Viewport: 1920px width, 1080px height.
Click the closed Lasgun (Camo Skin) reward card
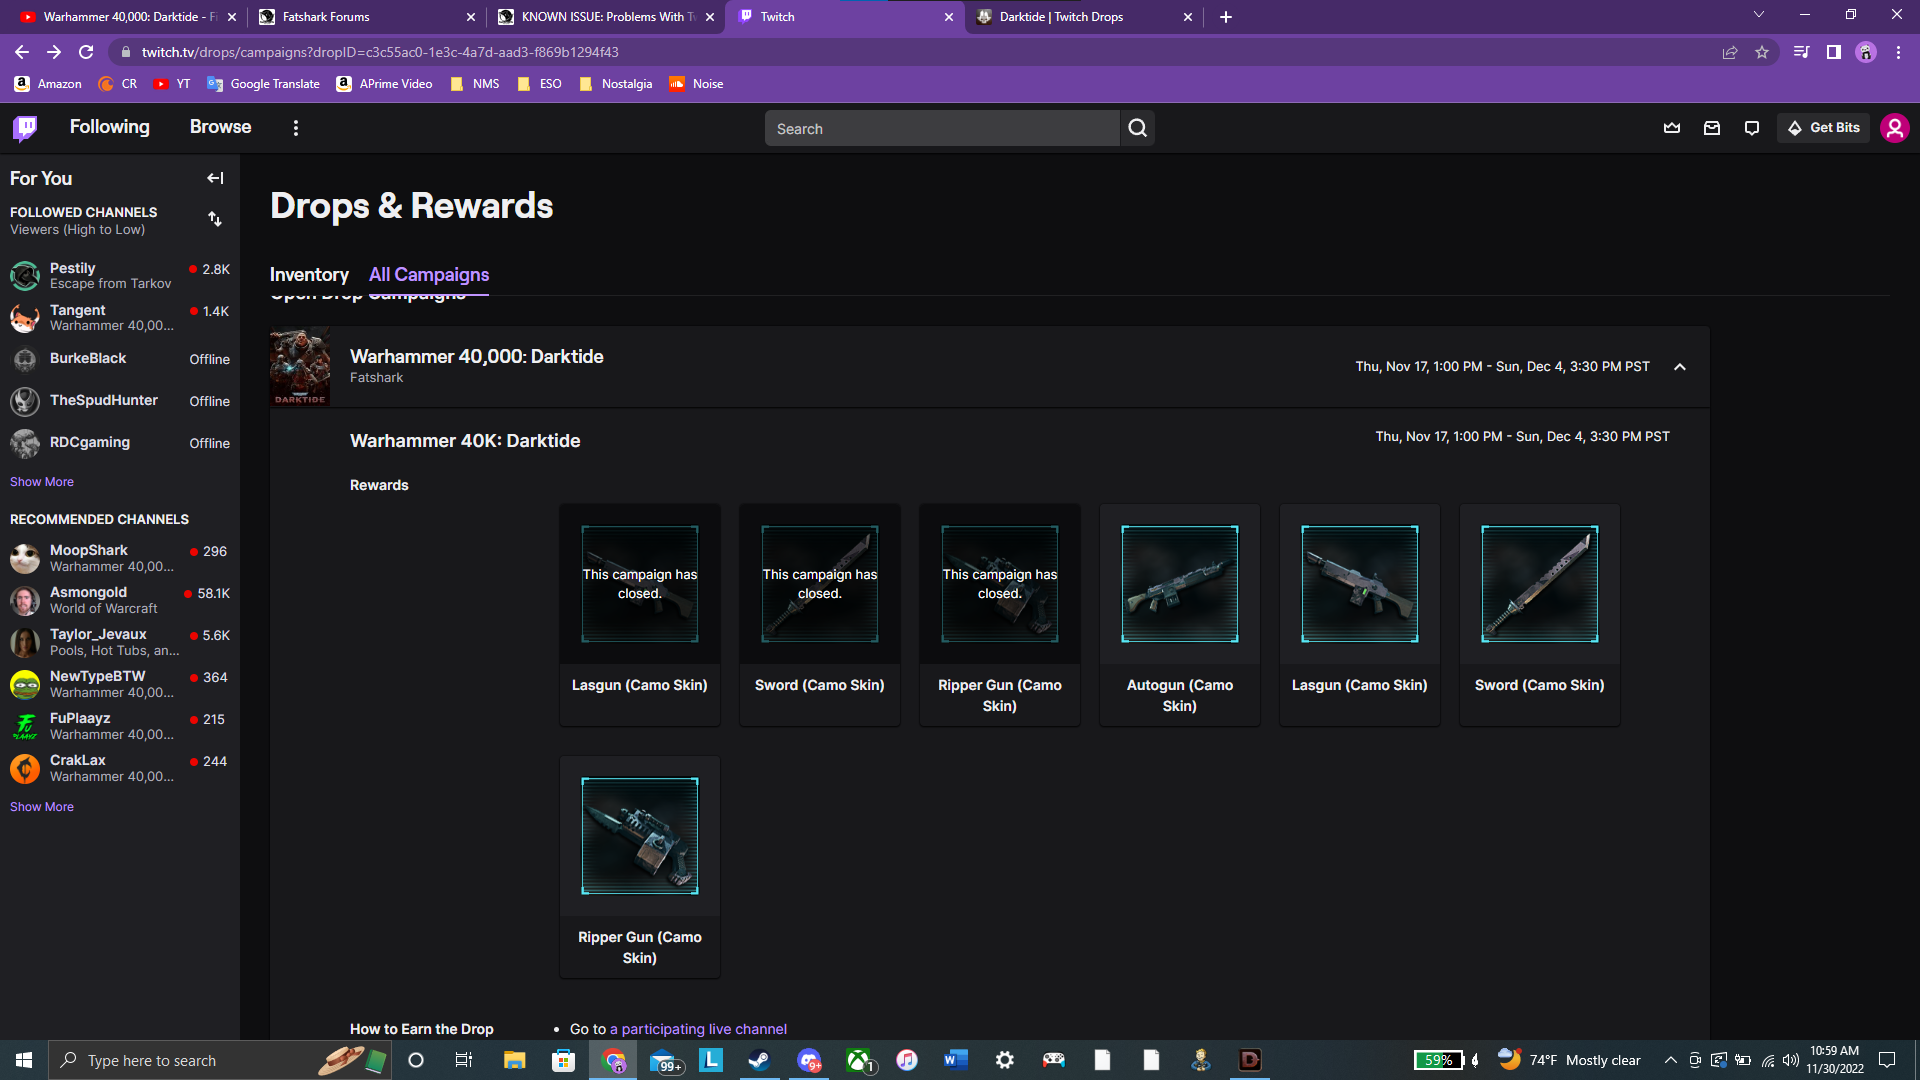(x=640, y=614)
